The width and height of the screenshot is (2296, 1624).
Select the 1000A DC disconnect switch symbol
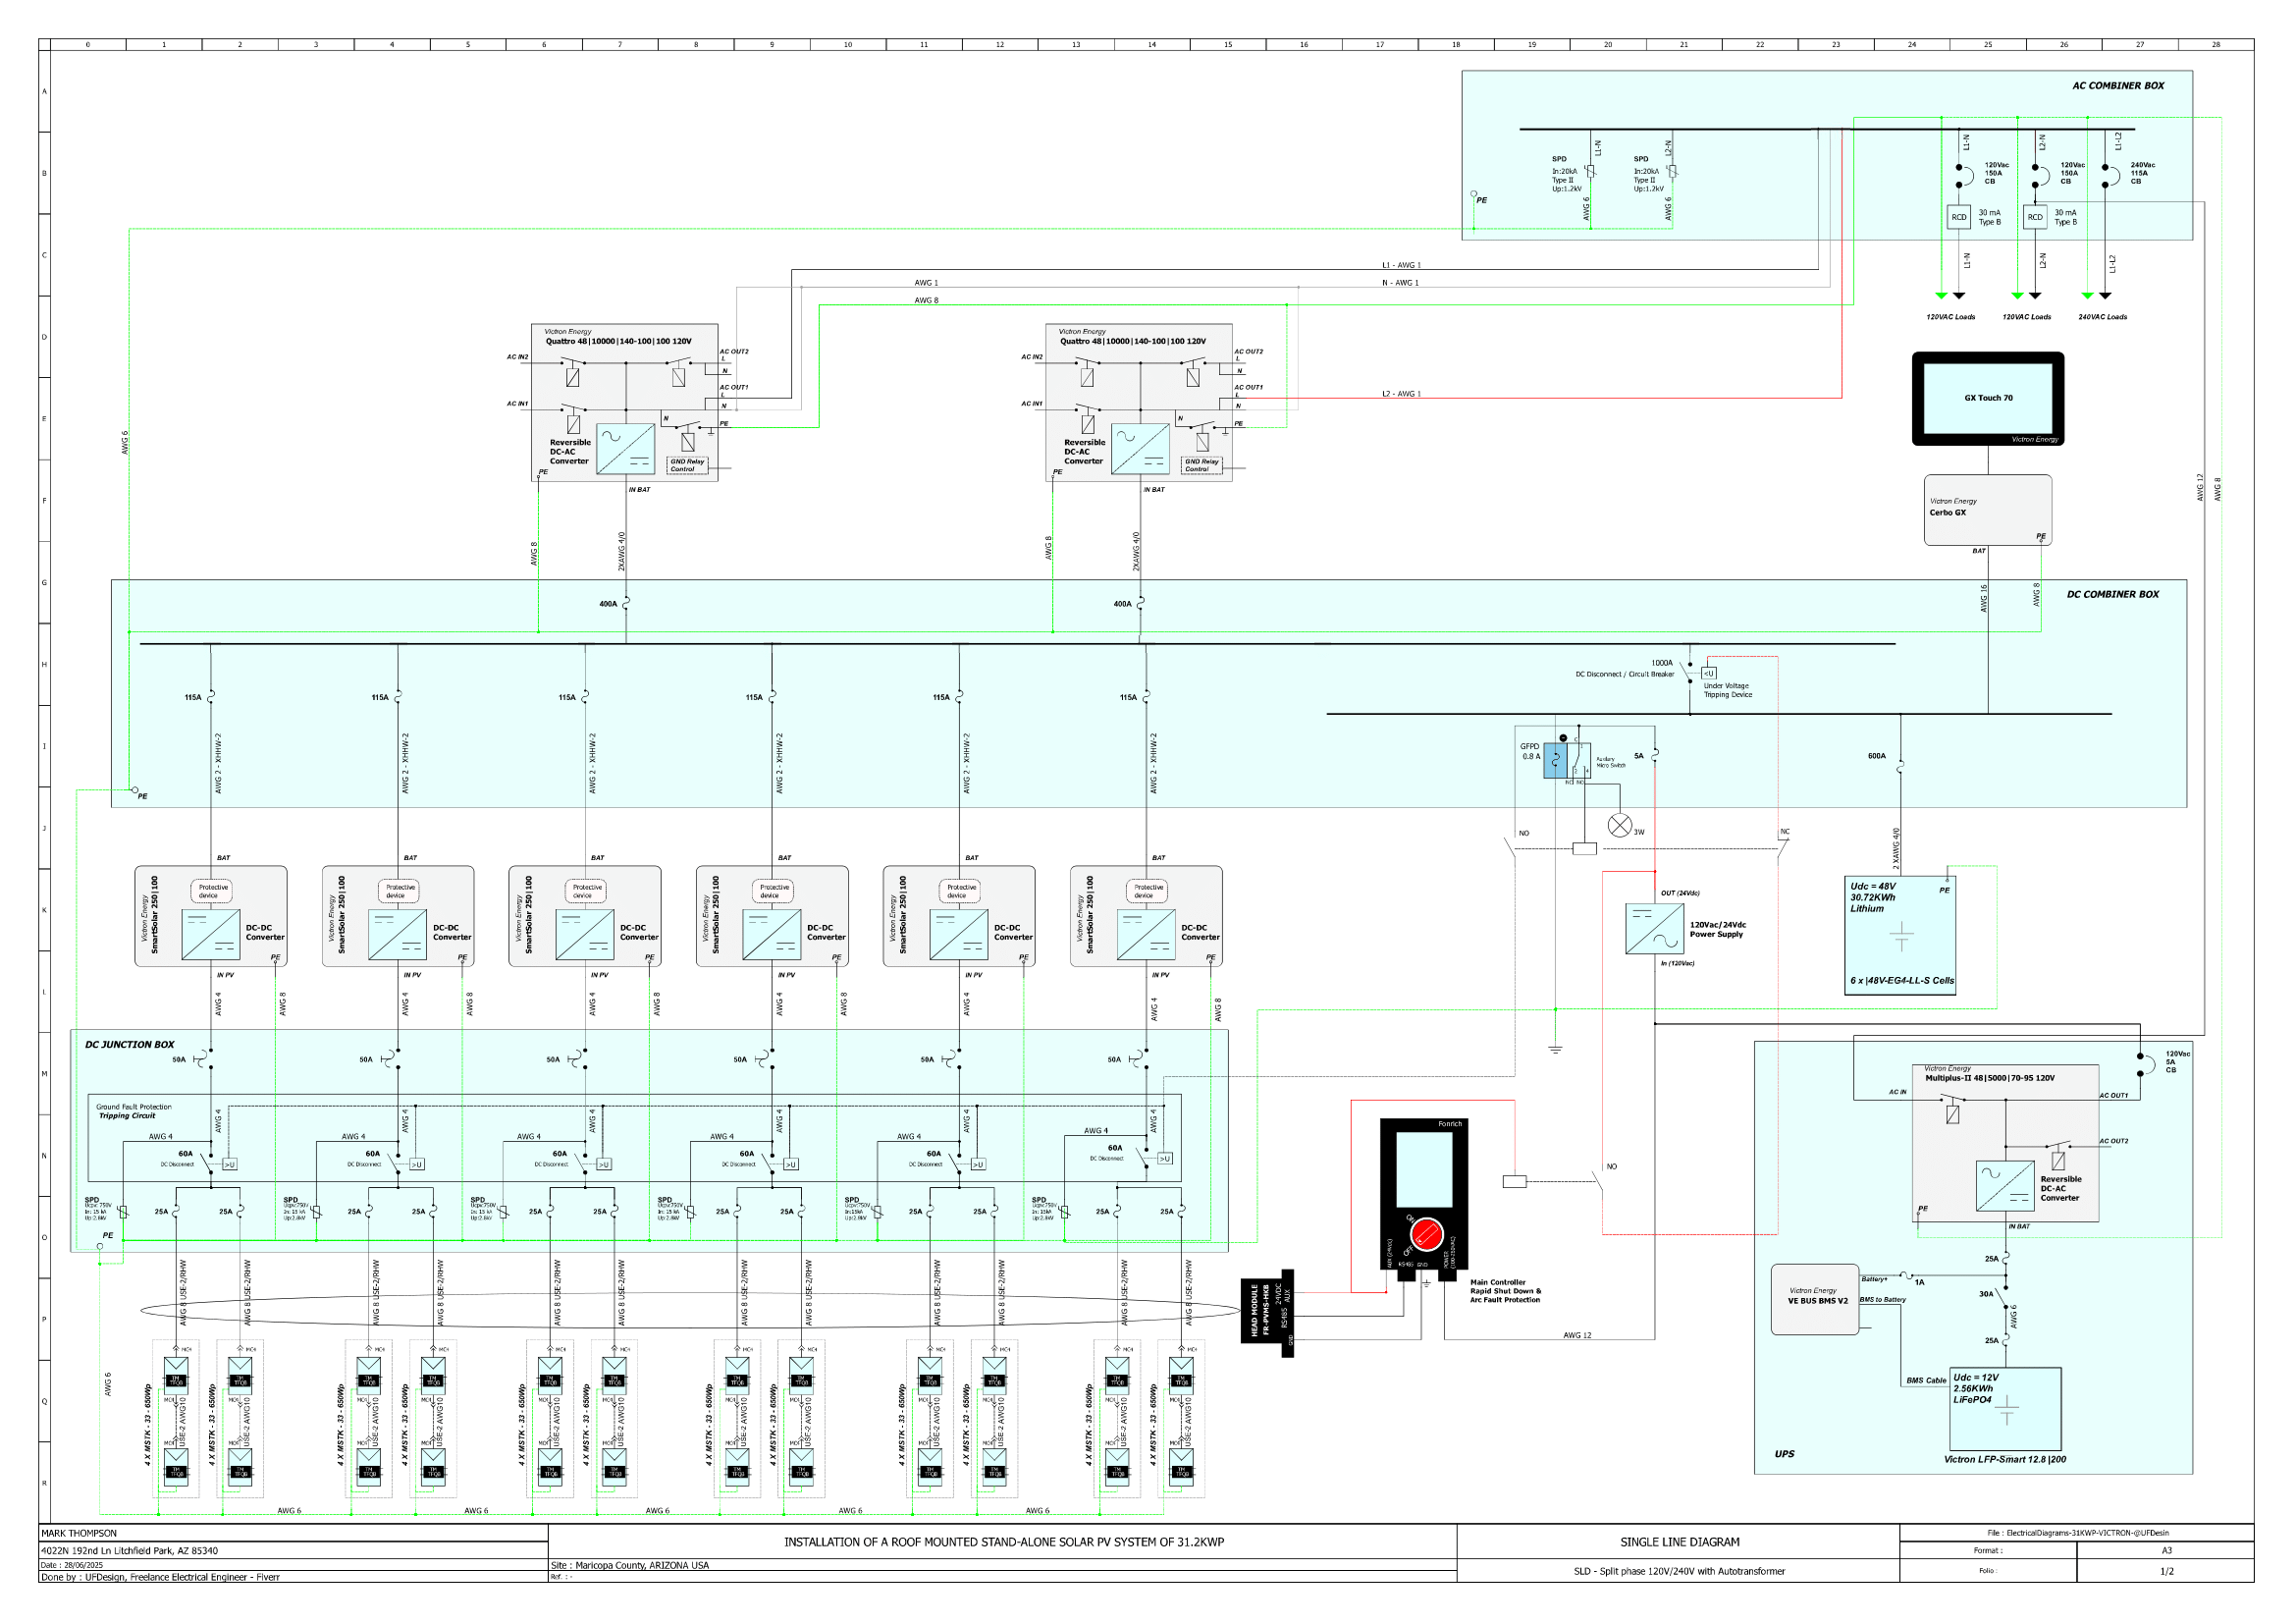click(x=1689, y=671)
